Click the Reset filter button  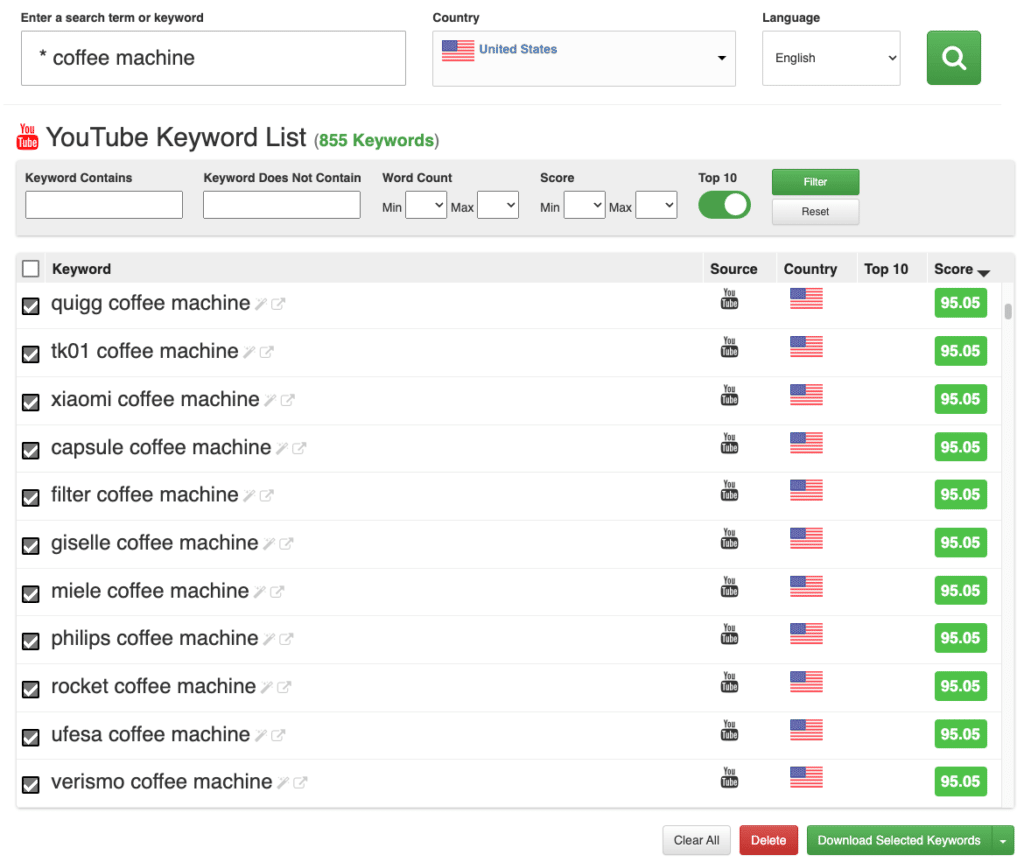click(x=815, y=212)
